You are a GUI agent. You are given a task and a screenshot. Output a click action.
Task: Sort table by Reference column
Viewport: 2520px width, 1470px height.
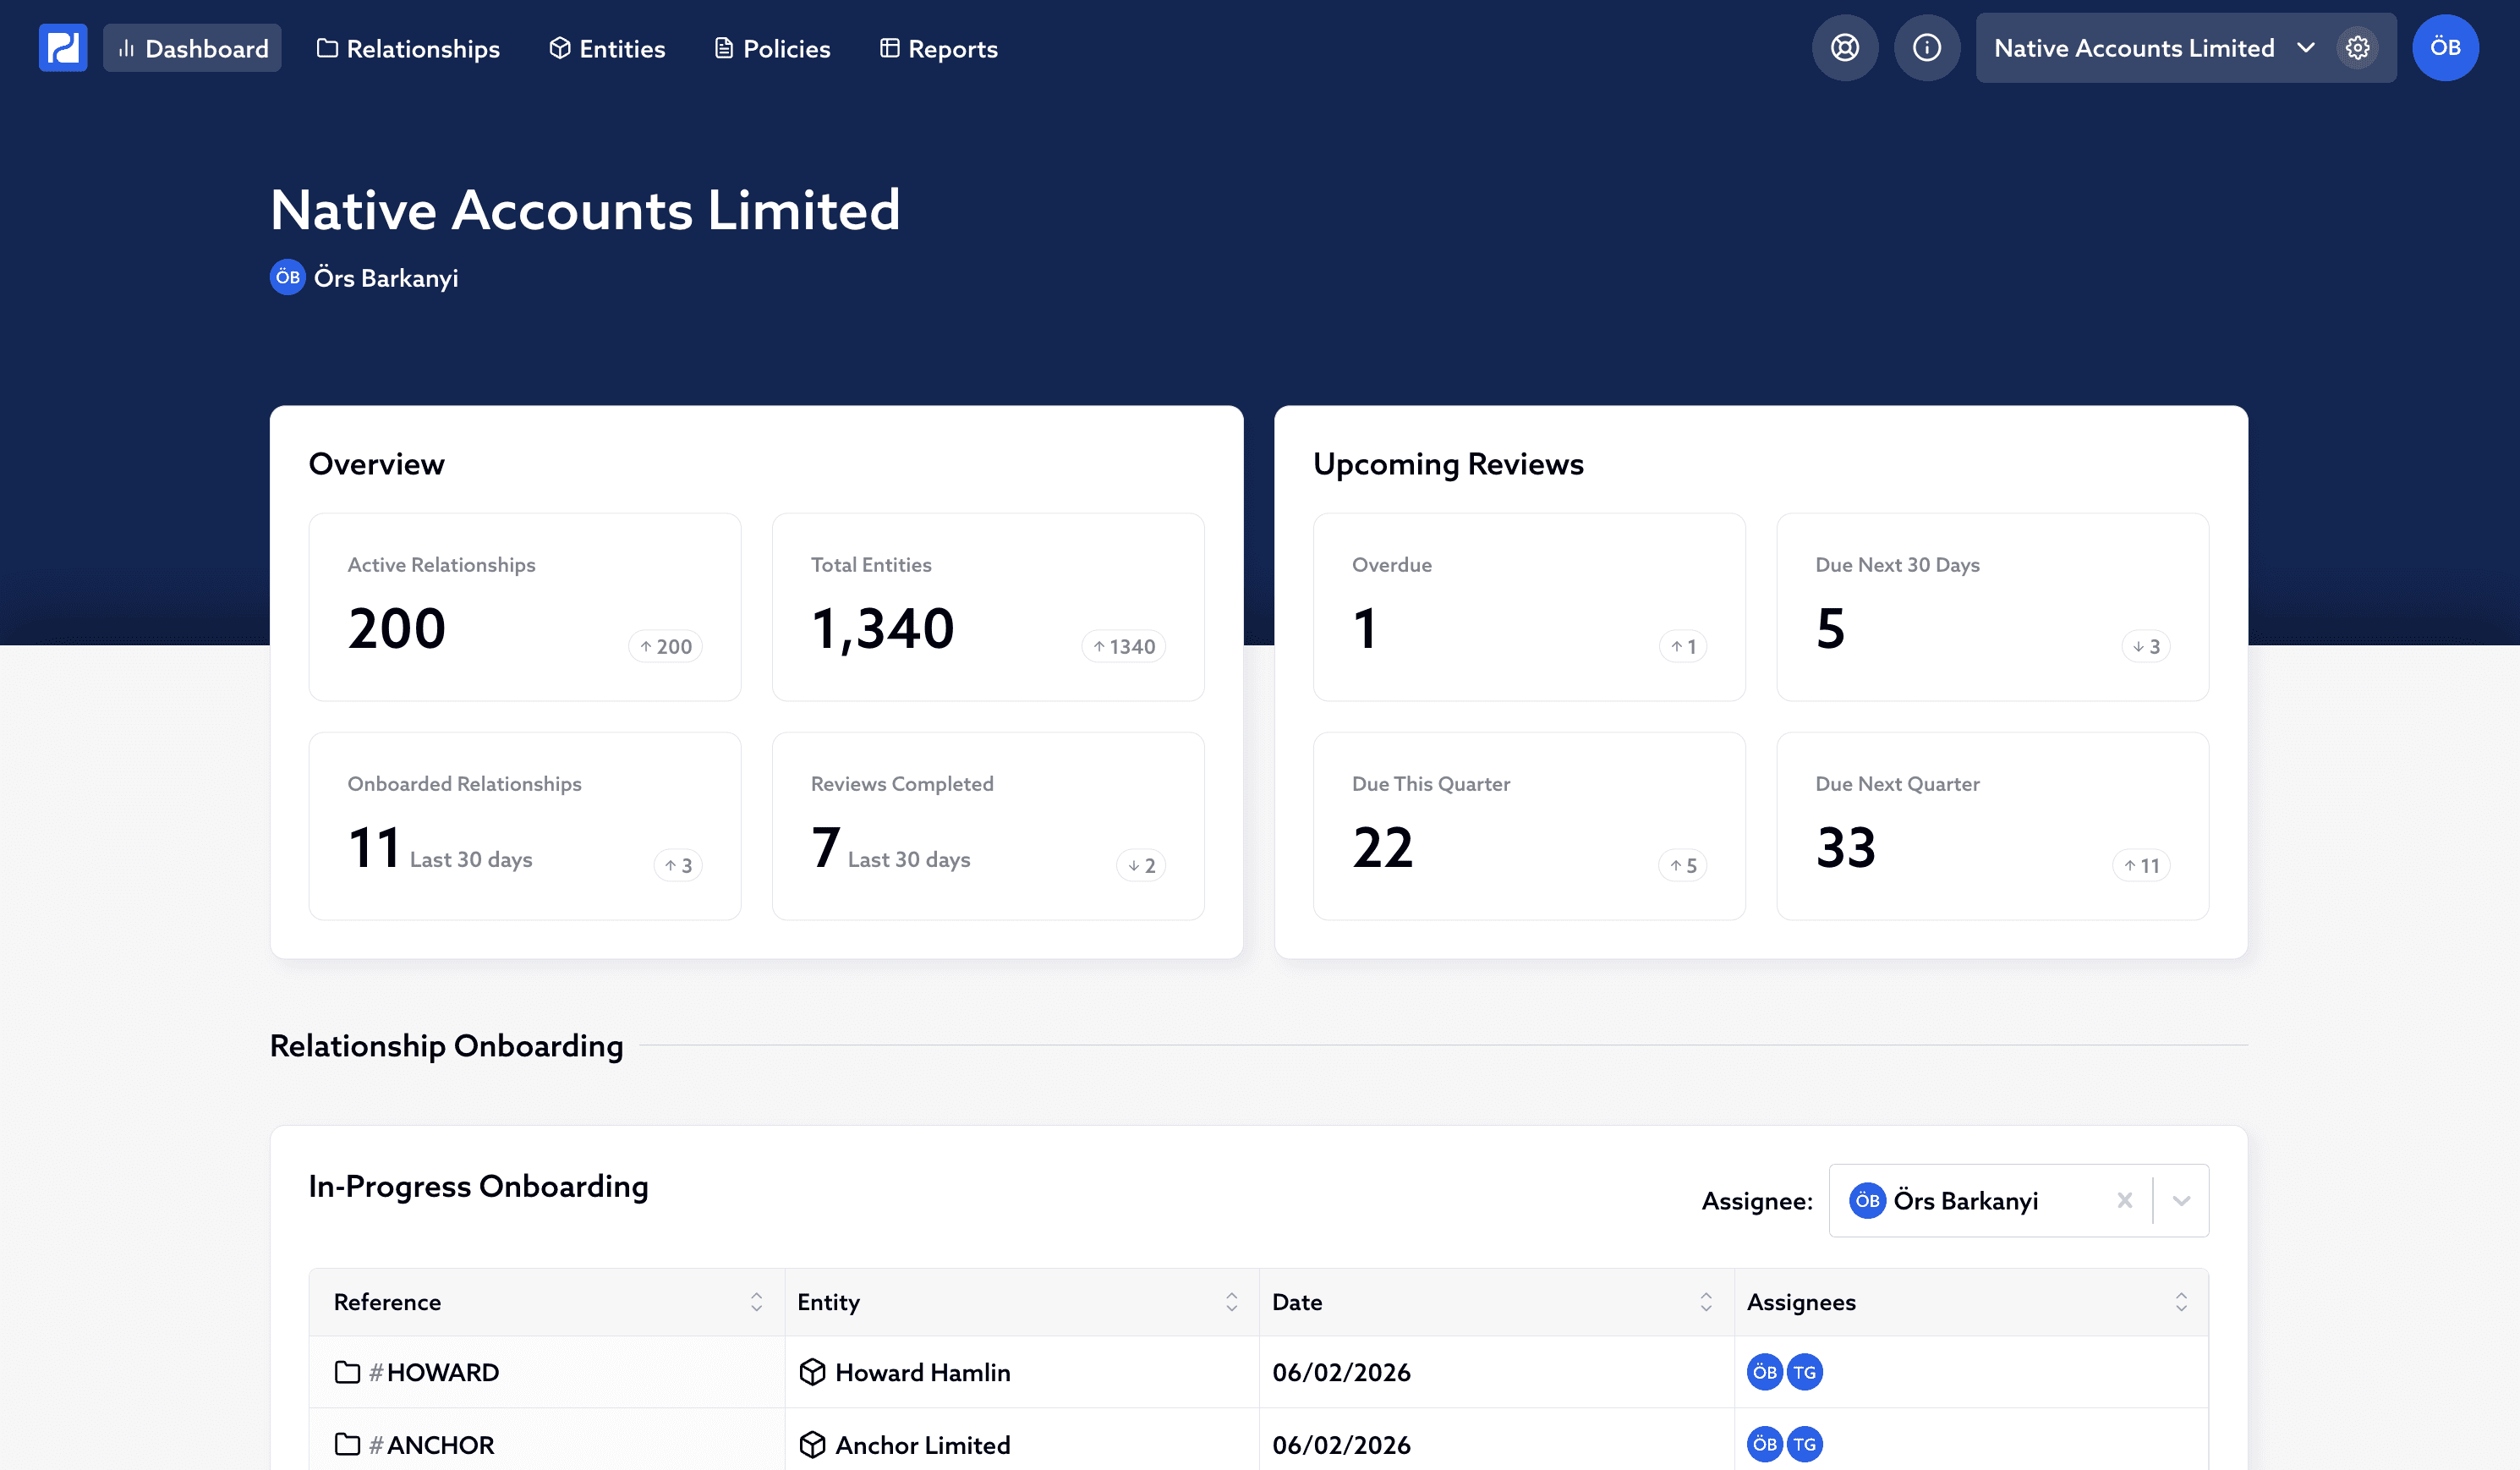pyautogui.click(x=756, y=1301)
